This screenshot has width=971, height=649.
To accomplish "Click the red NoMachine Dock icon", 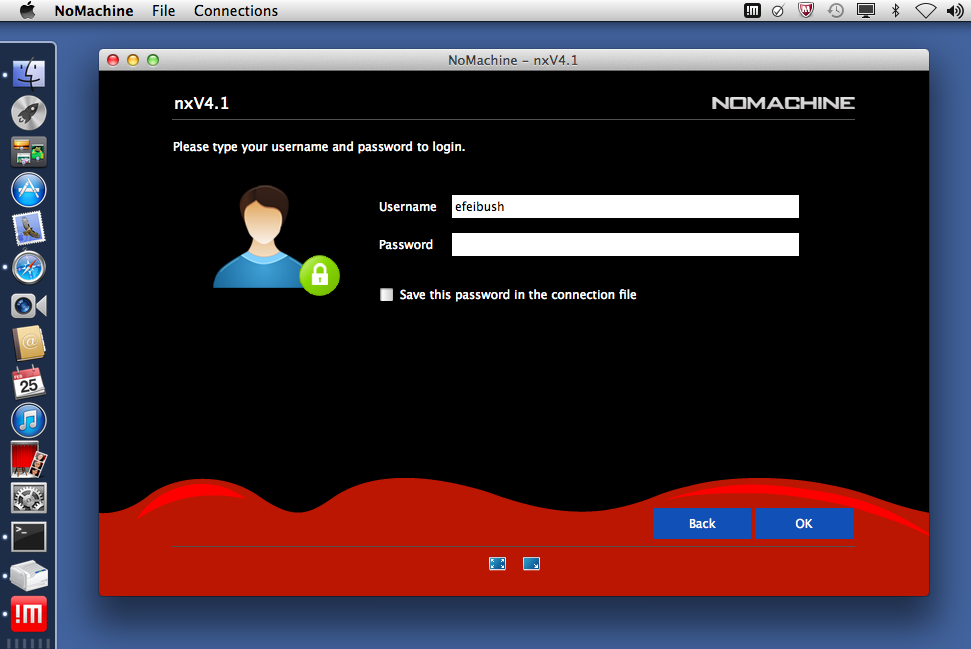I will (x=28, y=614).
